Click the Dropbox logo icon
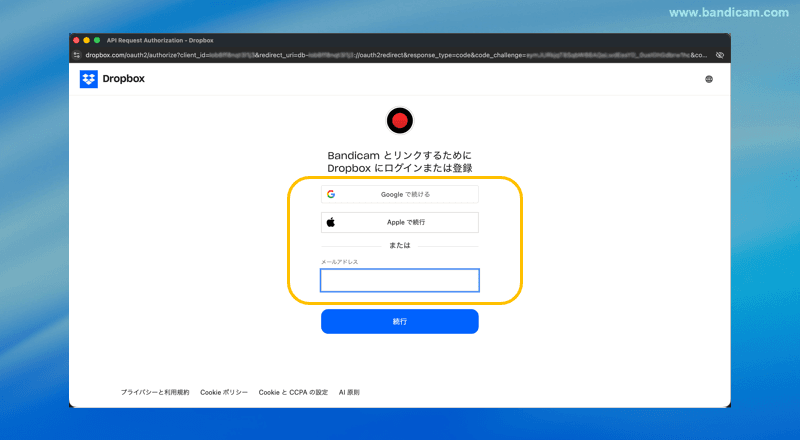Screen dimensions: 800x440 coord(89,79)
